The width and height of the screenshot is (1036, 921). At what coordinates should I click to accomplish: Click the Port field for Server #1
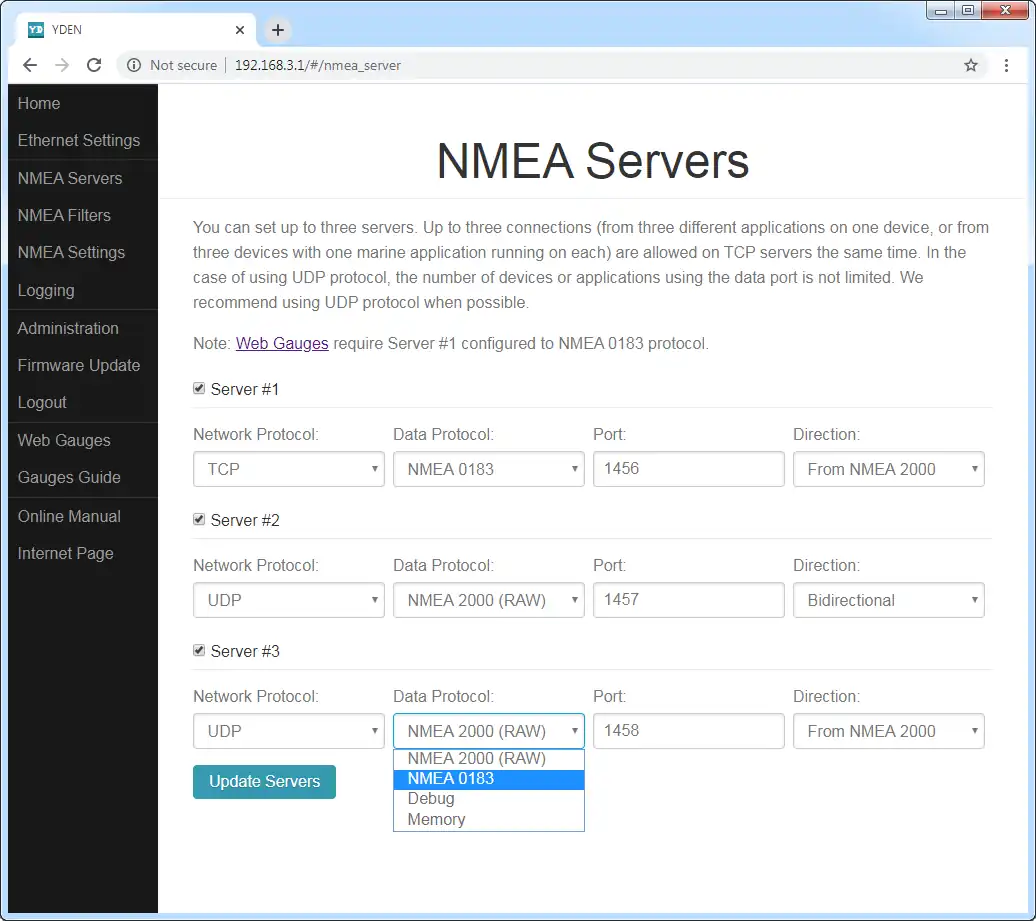click(x=688, y=469)
